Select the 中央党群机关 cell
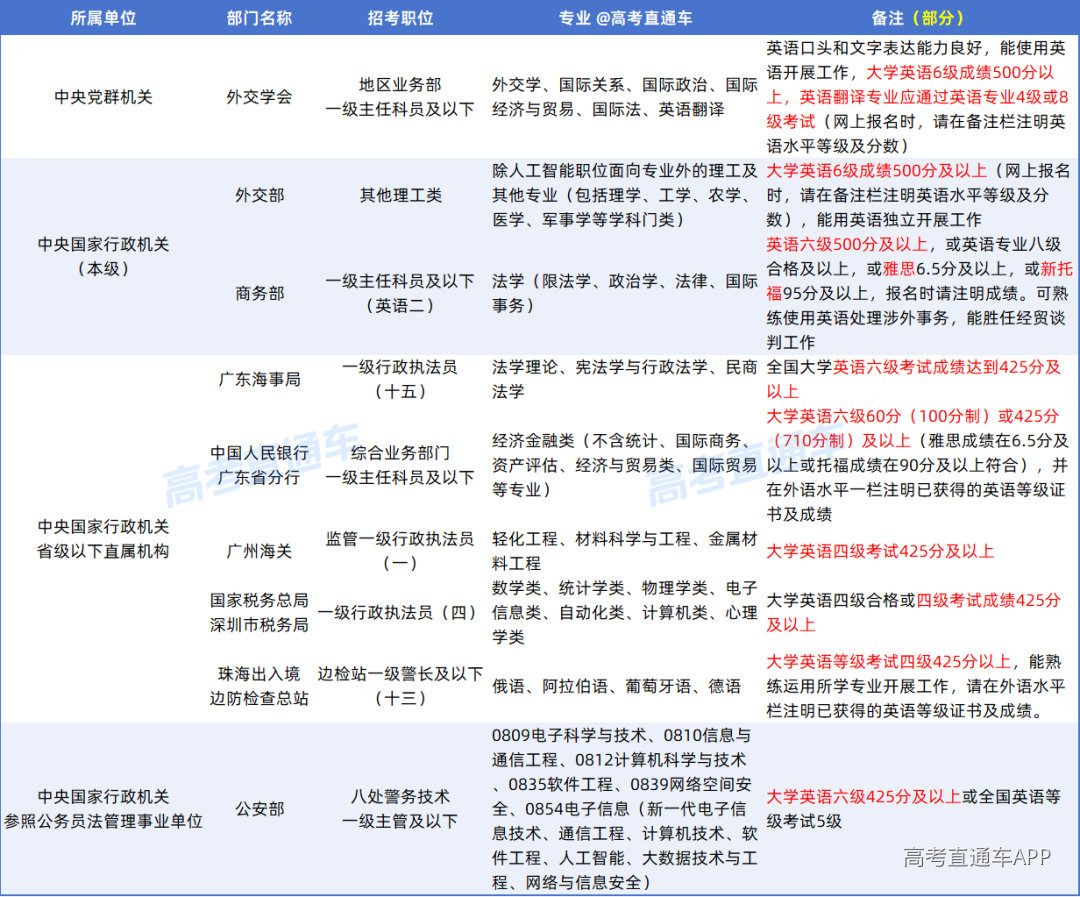This screenshot has width=1080, height=897. pos(103,97)
